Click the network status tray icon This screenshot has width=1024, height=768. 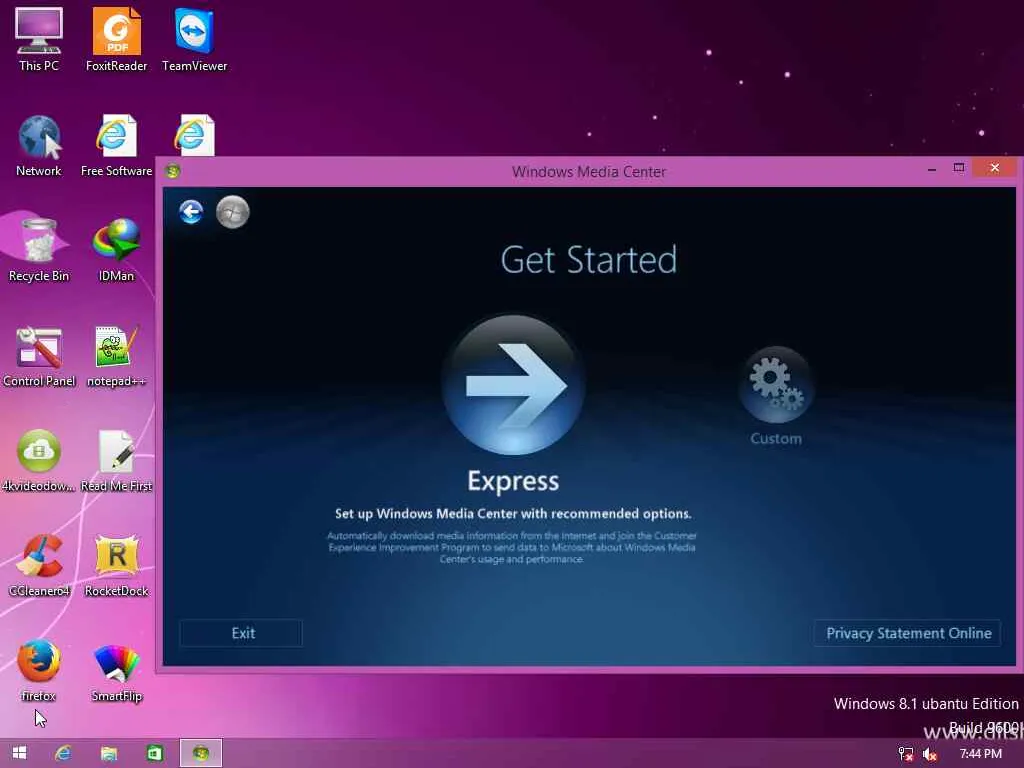pyautogui.click(x=906, y=754)
